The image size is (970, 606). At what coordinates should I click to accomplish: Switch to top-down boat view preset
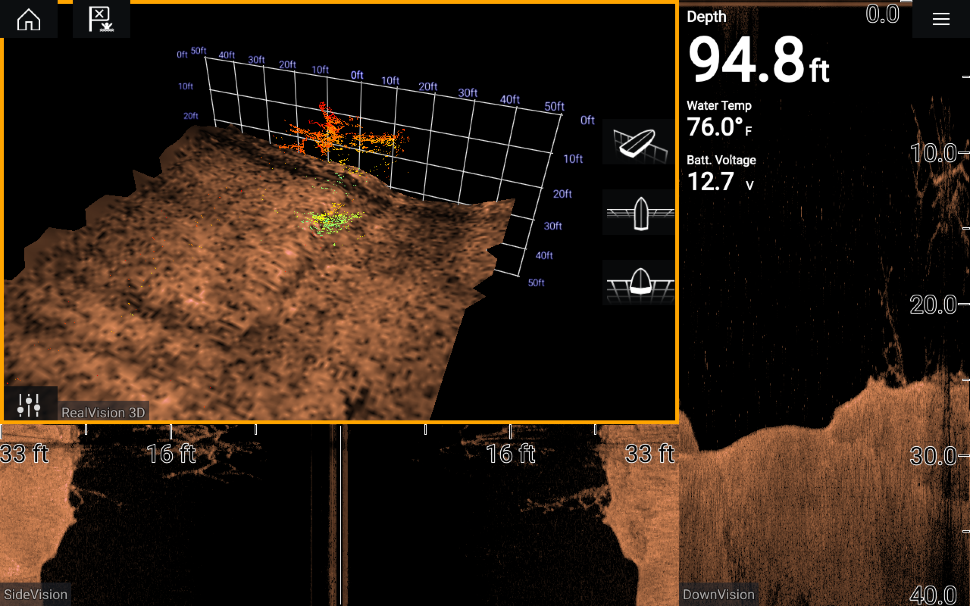[637, 212]
